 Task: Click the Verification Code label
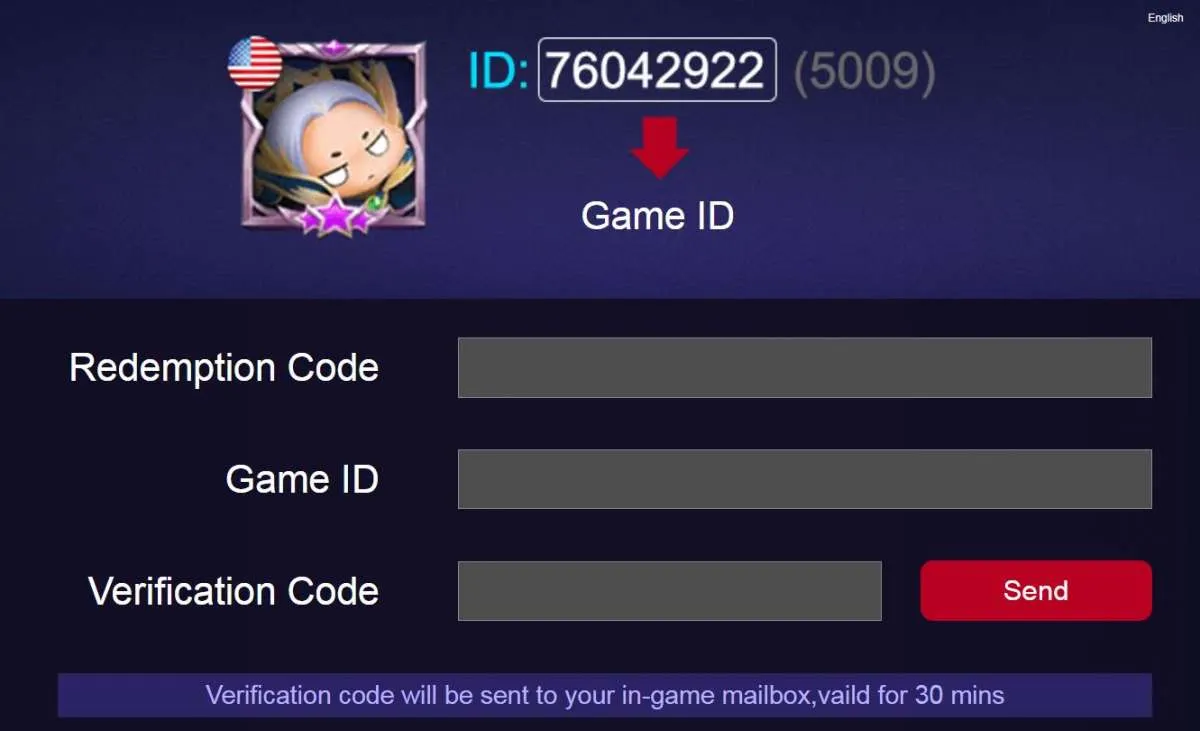[x=233, y=591]
